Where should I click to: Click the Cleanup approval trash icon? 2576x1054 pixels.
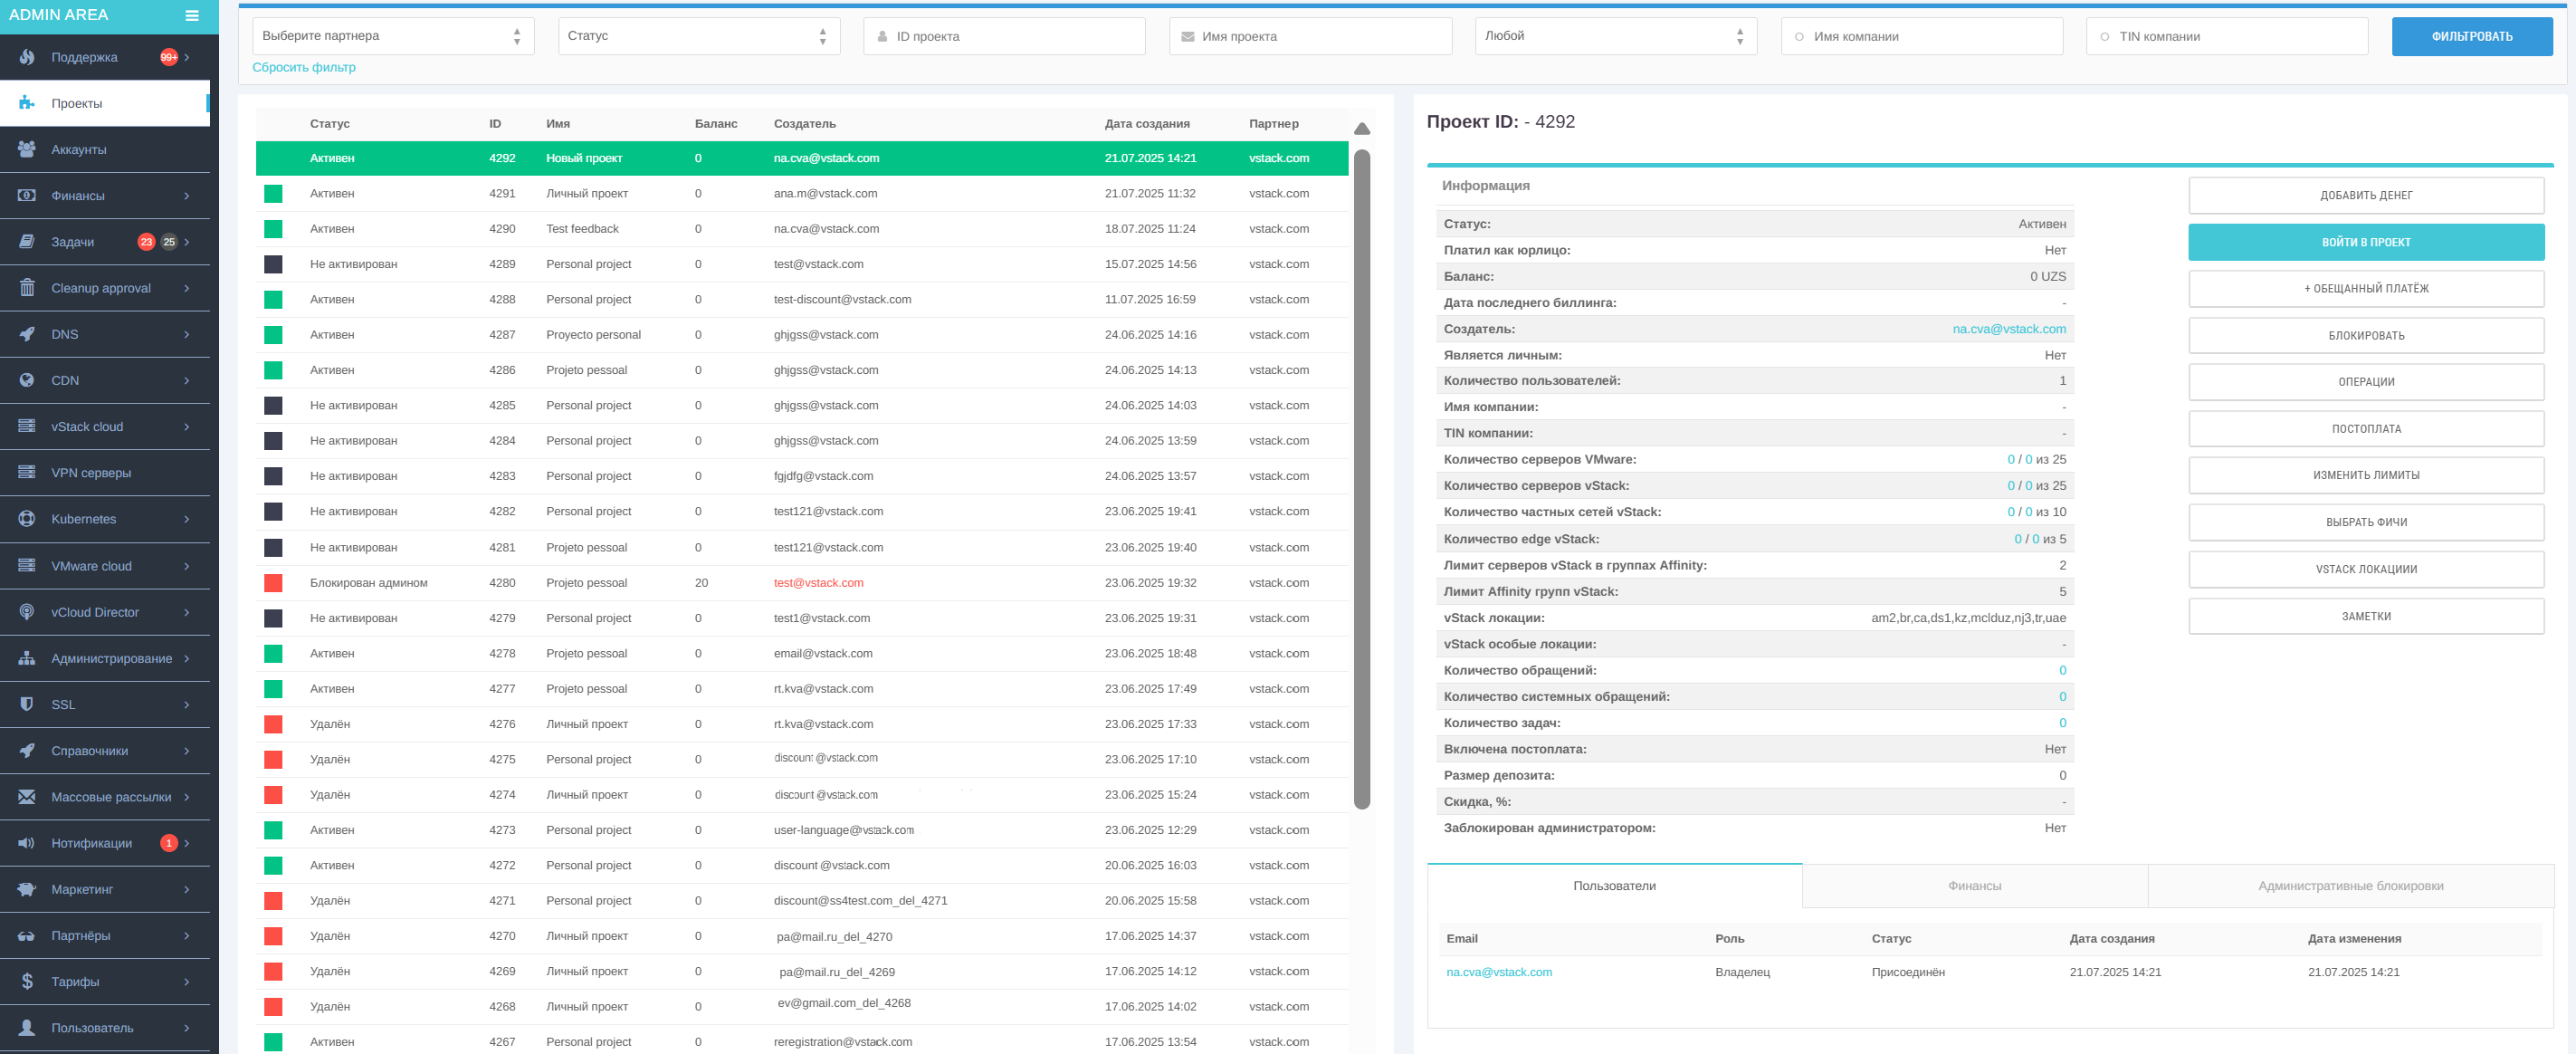tap(27, 288)
